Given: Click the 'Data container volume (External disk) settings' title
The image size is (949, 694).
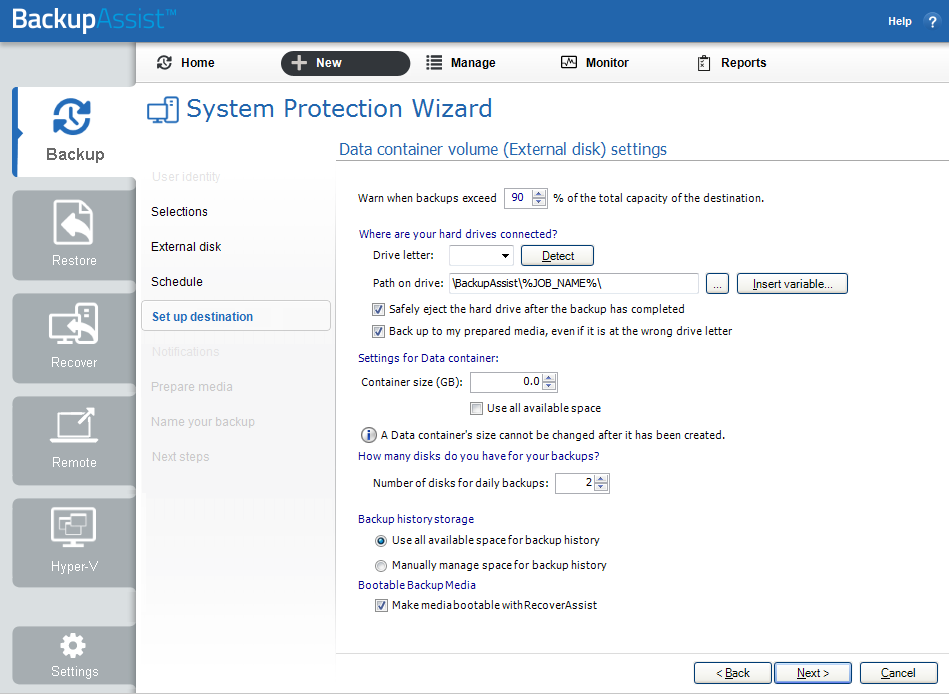Looking at the screenshot, I should tap(503, 149).
